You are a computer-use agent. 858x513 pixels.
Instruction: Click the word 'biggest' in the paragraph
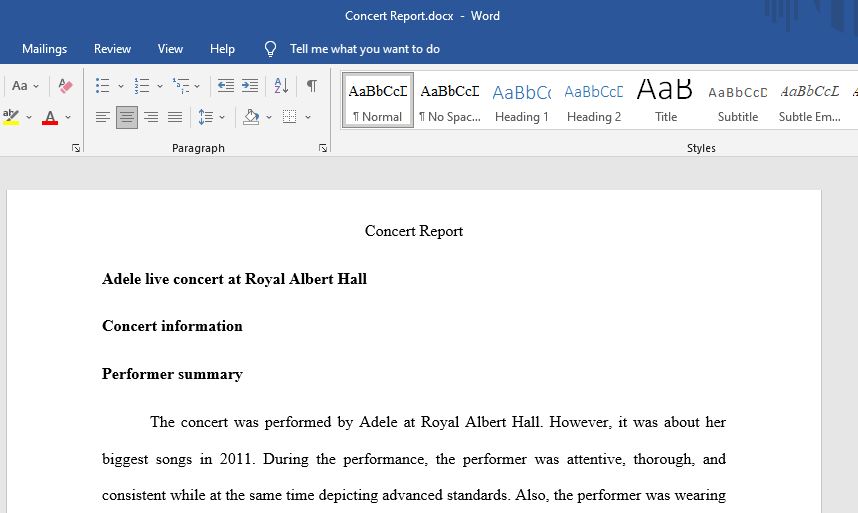tap(125, 459)
